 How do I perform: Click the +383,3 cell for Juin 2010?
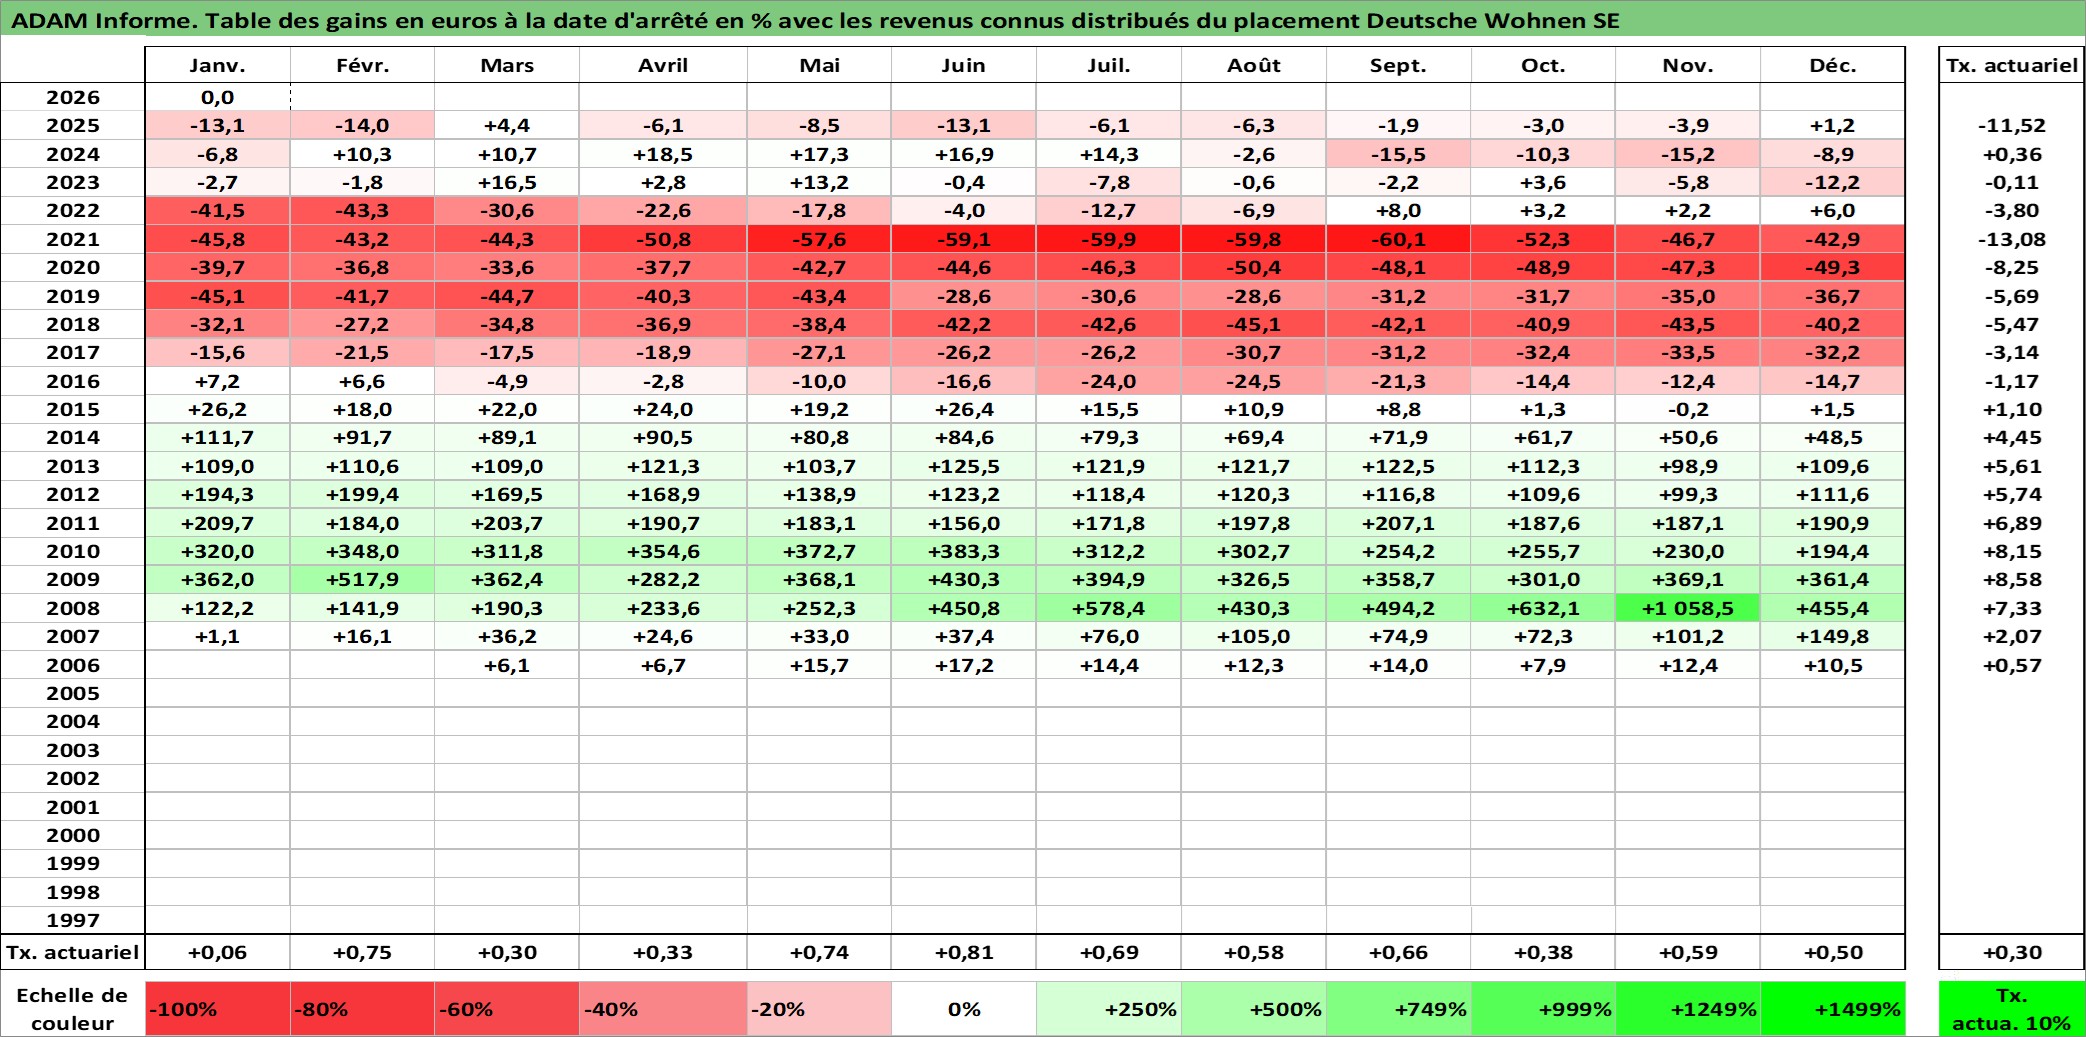[x=964, y=551]
